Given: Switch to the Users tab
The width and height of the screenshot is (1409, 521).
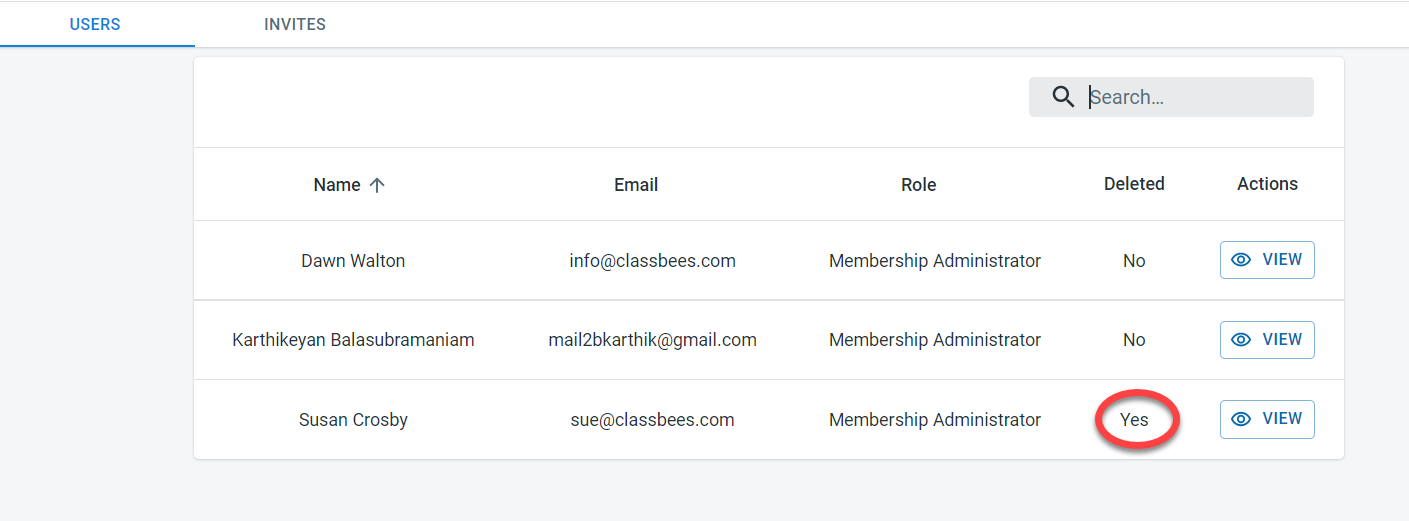Looking at the screenshot, I should point(95,24).
